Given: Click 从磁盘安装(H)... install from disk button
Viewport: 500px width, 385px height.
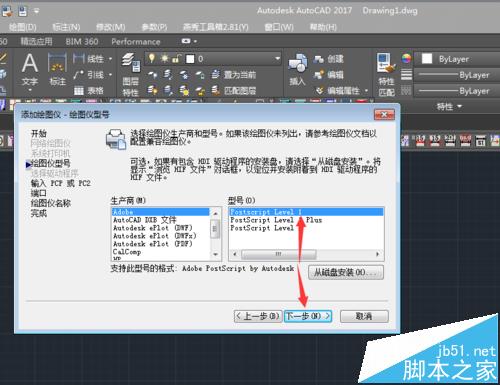Looking at the screenshot, I should coord(346,272).
